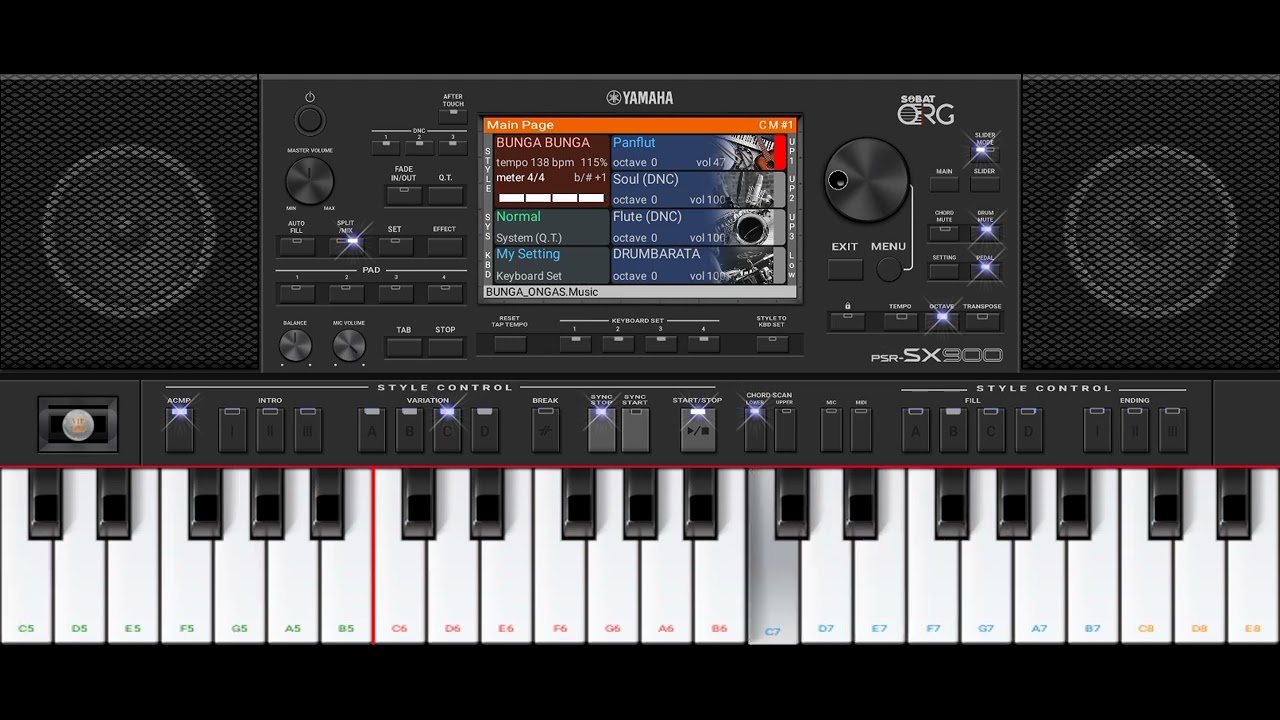
Task: Click the SET button
Action: (395, 245)
